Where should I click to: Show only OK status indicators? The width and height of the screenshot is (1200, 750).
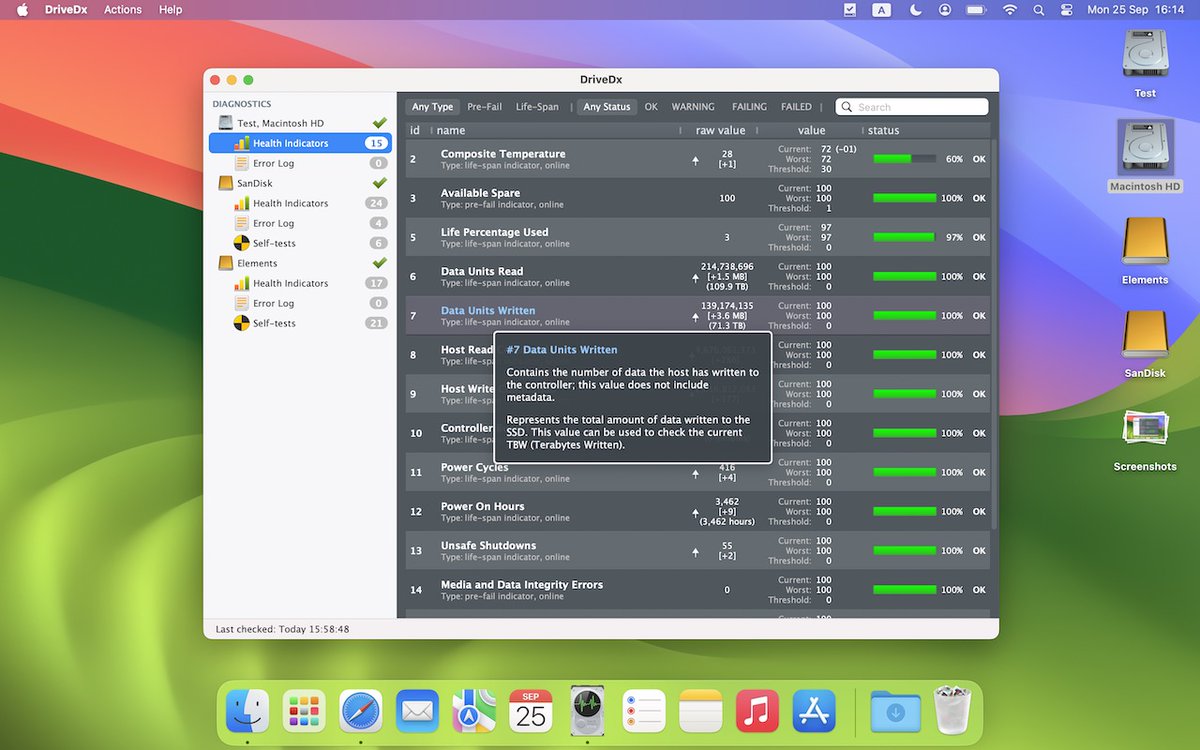(651, 107)
